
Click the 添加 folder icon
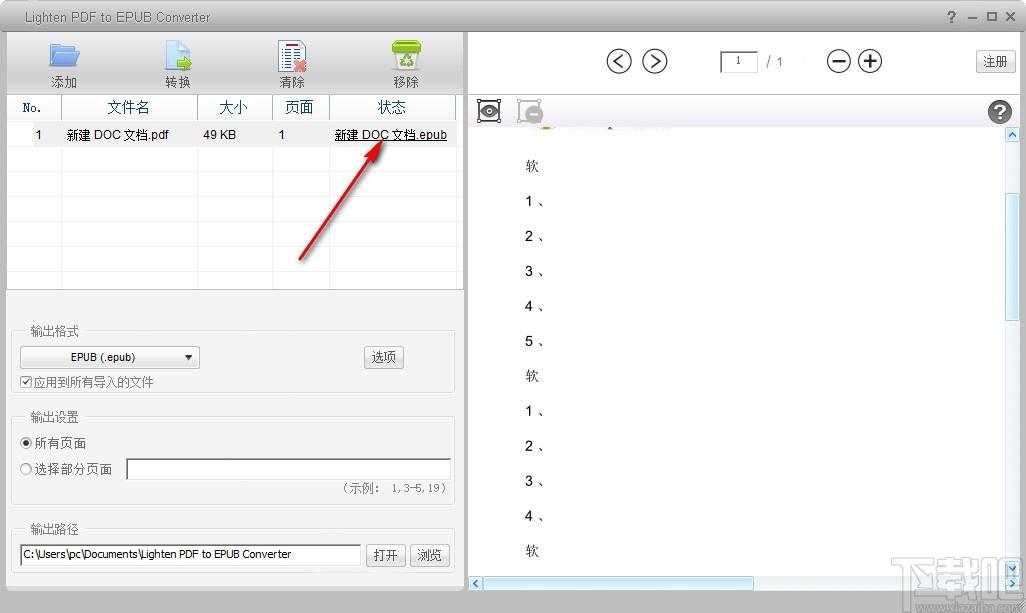tap(64, 56)
